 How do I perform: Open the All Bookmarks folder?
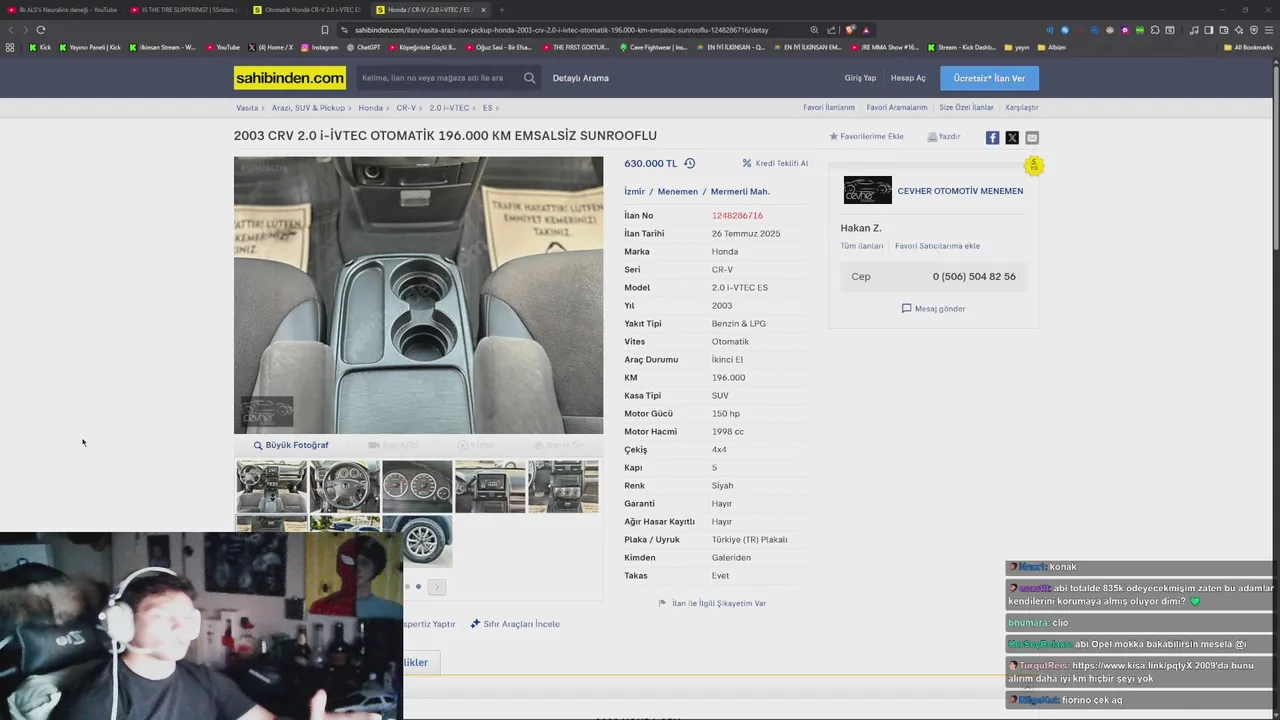[1248, 47]
